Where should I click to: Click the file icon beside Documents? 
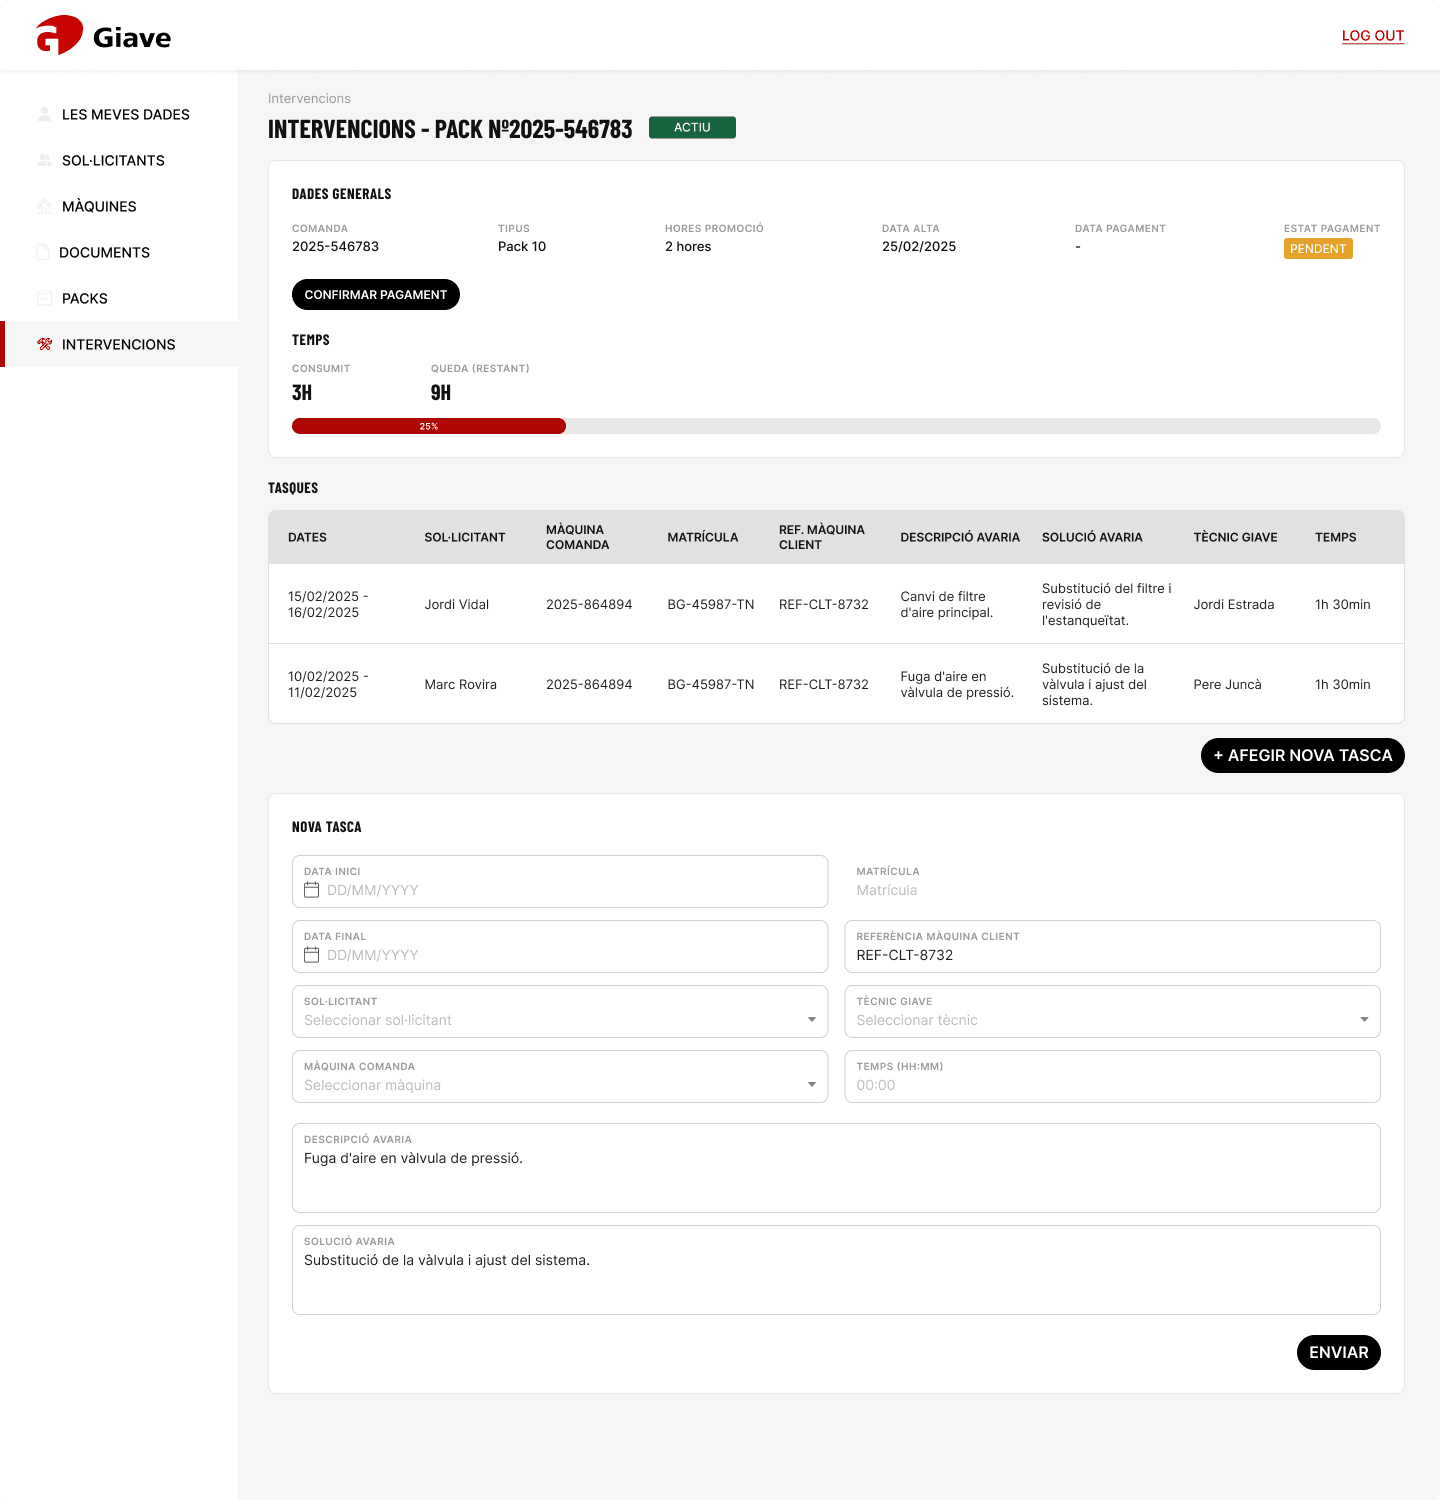point(43,252)
